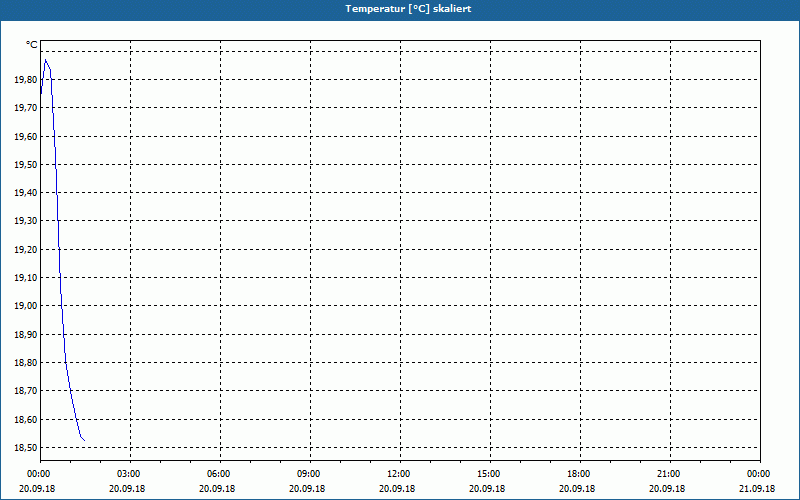Click the chart title 'Temperatur [°C] skaliert'
800x500 pixels.
(x=408, y=9)
